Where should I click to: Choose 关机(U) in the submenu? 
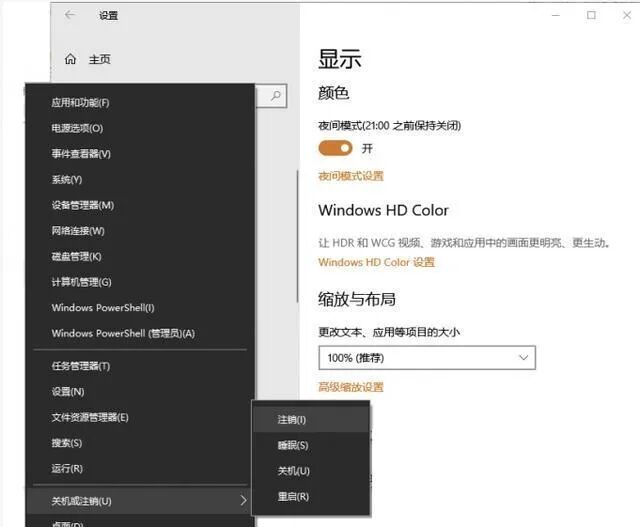311,471
